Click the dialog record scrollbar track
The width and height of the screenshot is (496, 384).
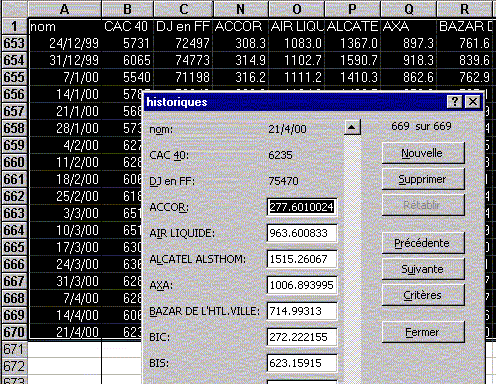(x=352, y=259)
